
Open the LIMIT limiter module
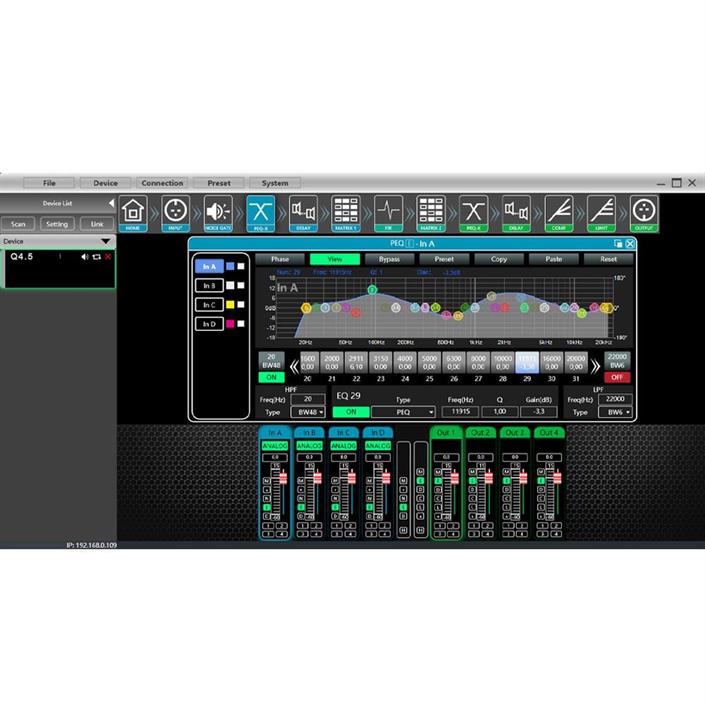click(x=601, y=210)
